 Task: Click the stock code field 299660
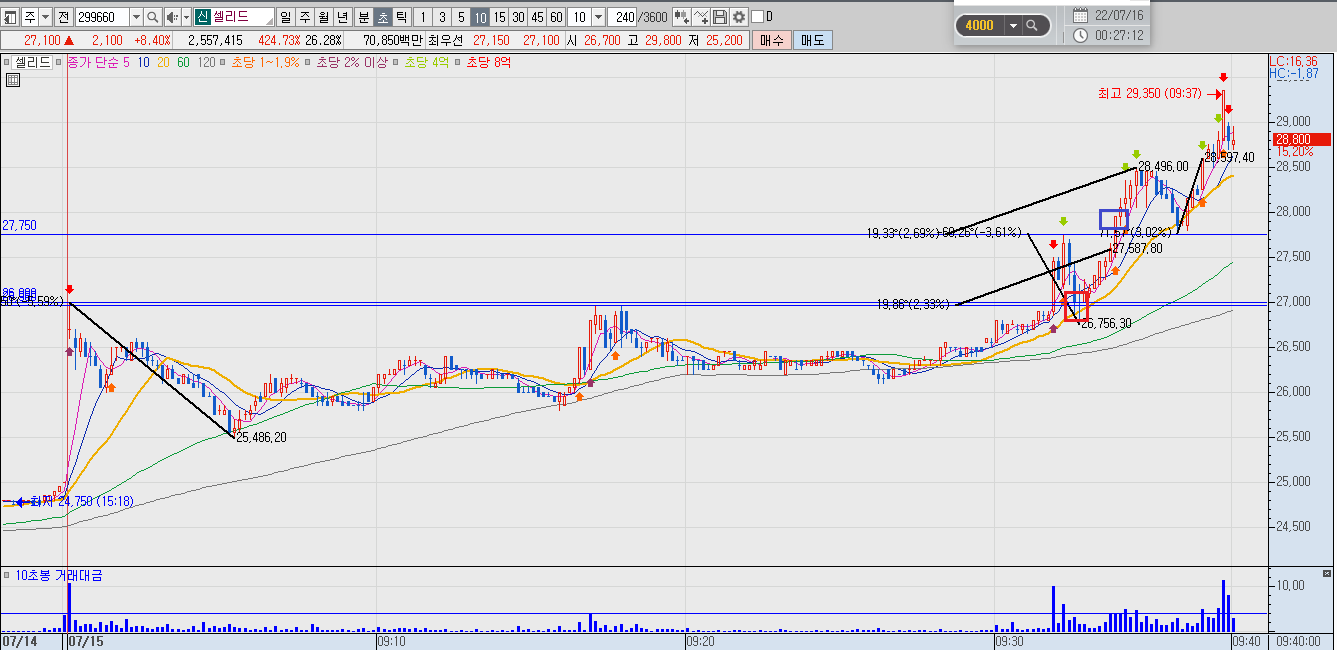(x=102, y=17)
